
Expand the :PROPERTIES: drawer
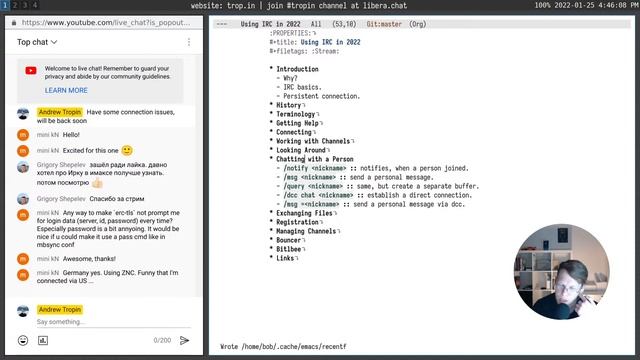[x=293, y=33]
